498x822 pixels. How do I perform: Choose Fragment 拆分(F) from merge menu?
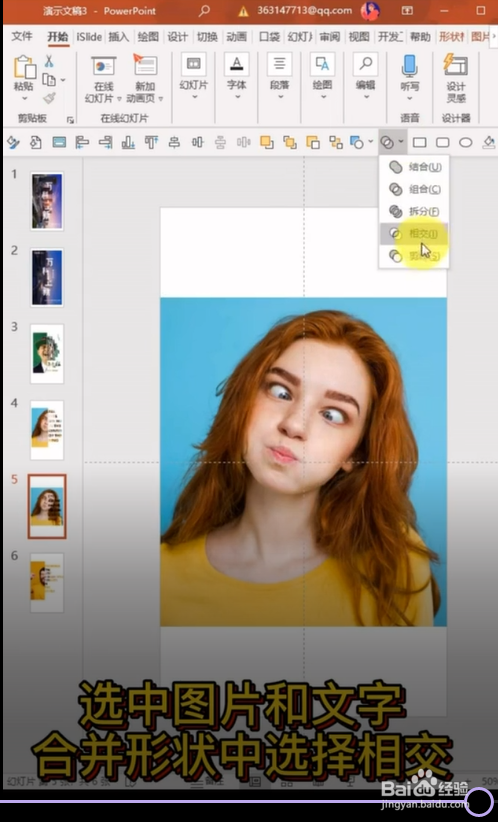(414, 211)
